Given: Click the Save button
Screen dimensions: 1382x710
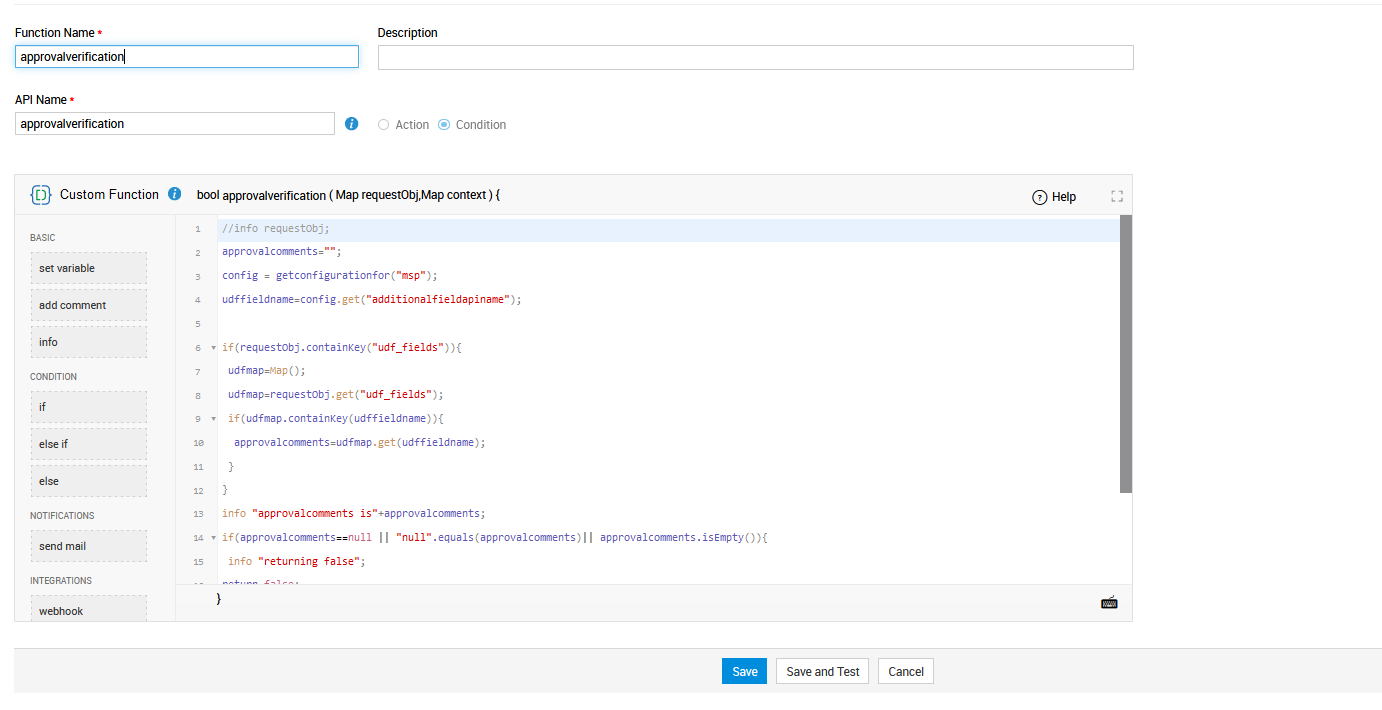Looking at the screenshot, I should [744, 671].
